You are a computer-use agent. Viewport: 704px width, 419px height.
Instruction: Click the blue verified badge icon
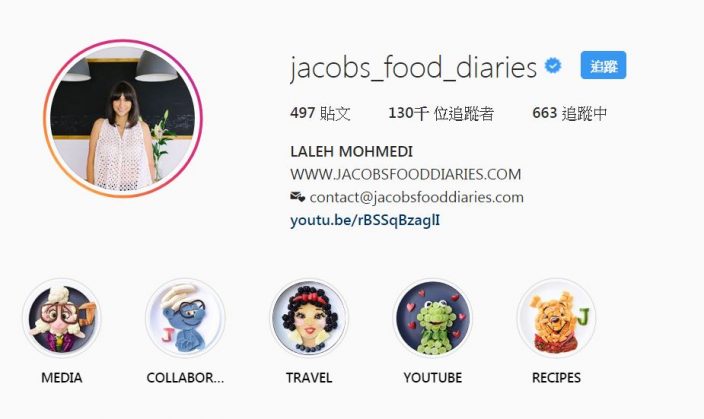[x=553, y=66]
